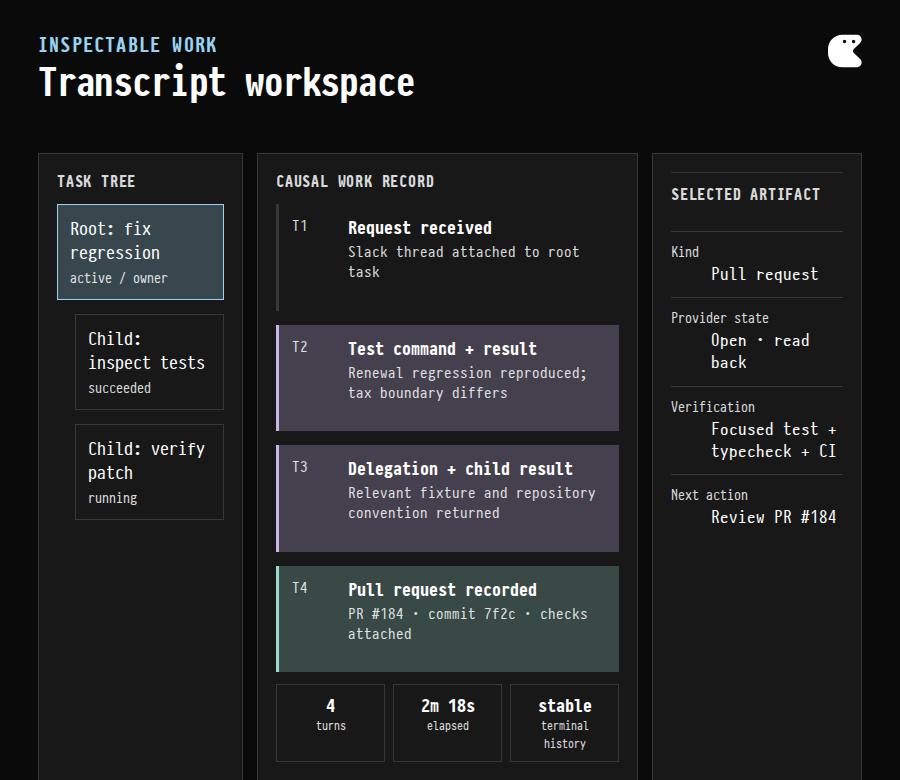This screenshot has width=900, height=780.
Task: Select the T2 Test command + result entry
Action: pyautogui.click(x=448, y=378)
